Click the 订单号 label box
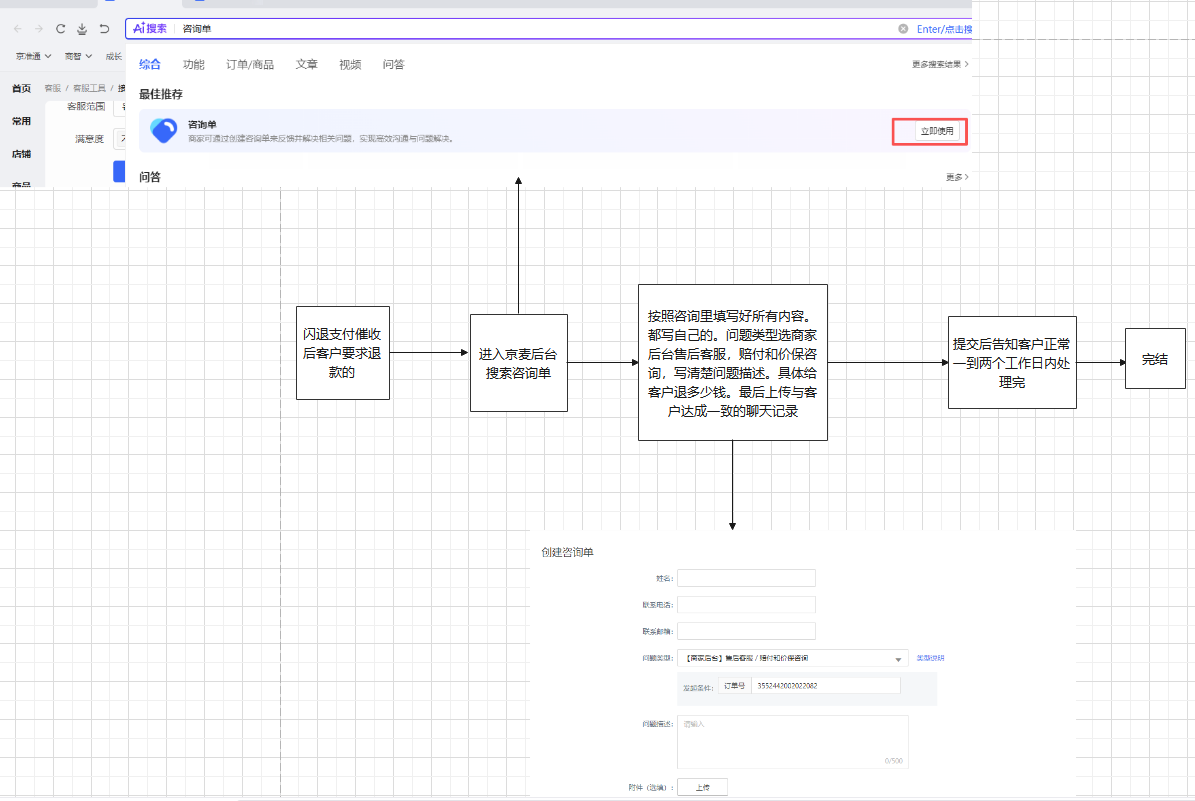Viewport: 1195px width, 801px height. [735, 686]
